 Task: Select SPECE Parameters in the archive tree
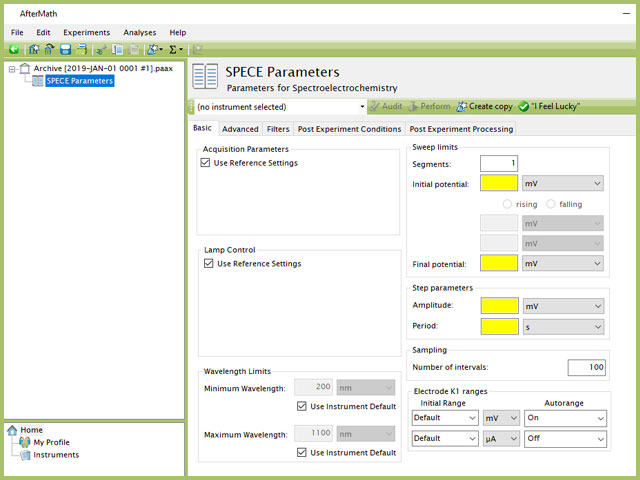coord(80,81)
